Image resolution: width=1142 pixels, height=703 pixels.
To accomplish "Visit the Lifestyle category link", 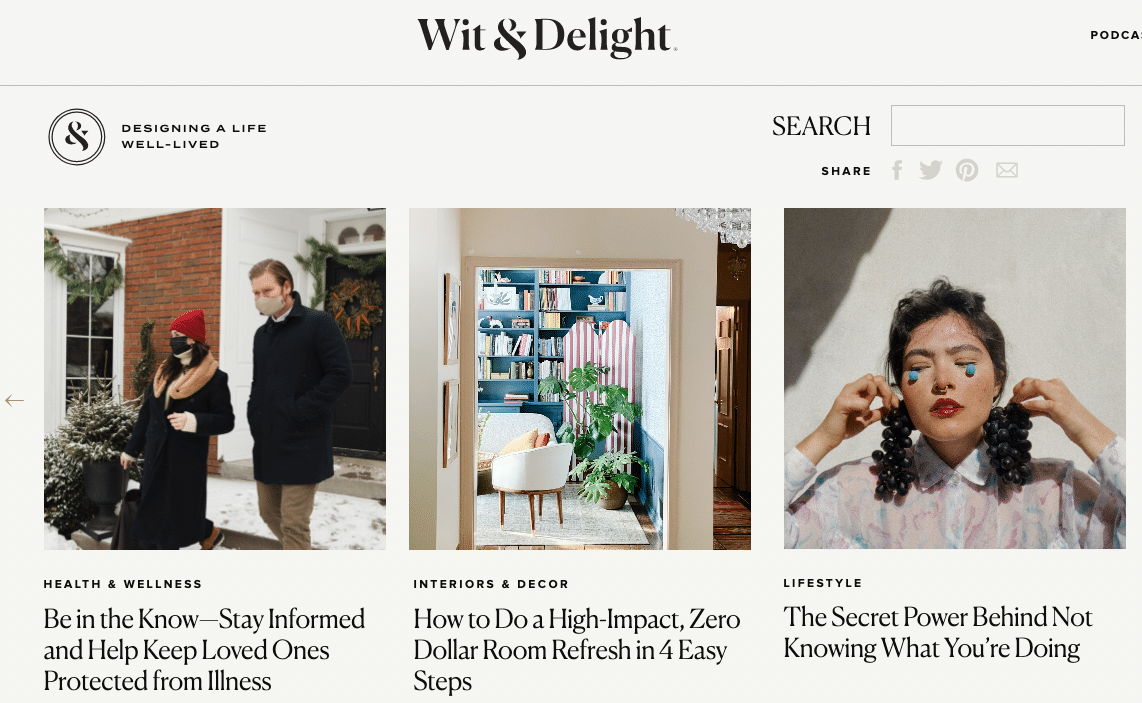I will coord(822,583).
